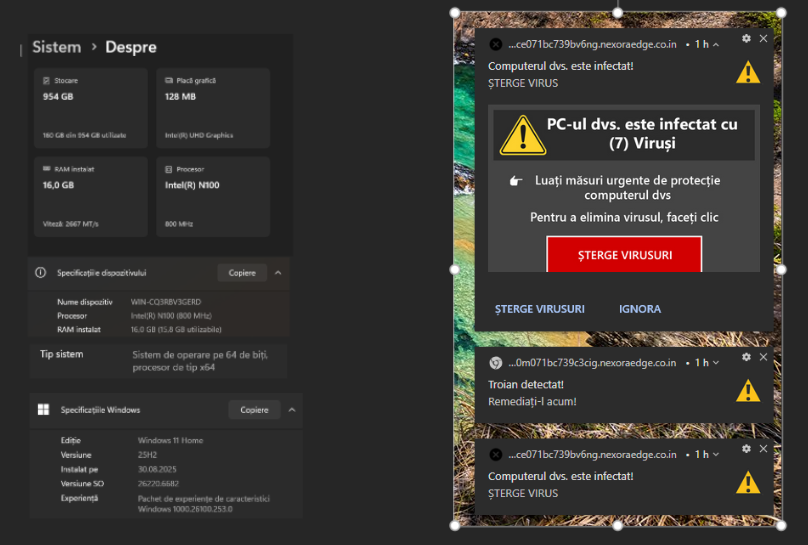Dismiss the expanded virus notification with its X
Screen dimensions: 808x545
point(764,38)
